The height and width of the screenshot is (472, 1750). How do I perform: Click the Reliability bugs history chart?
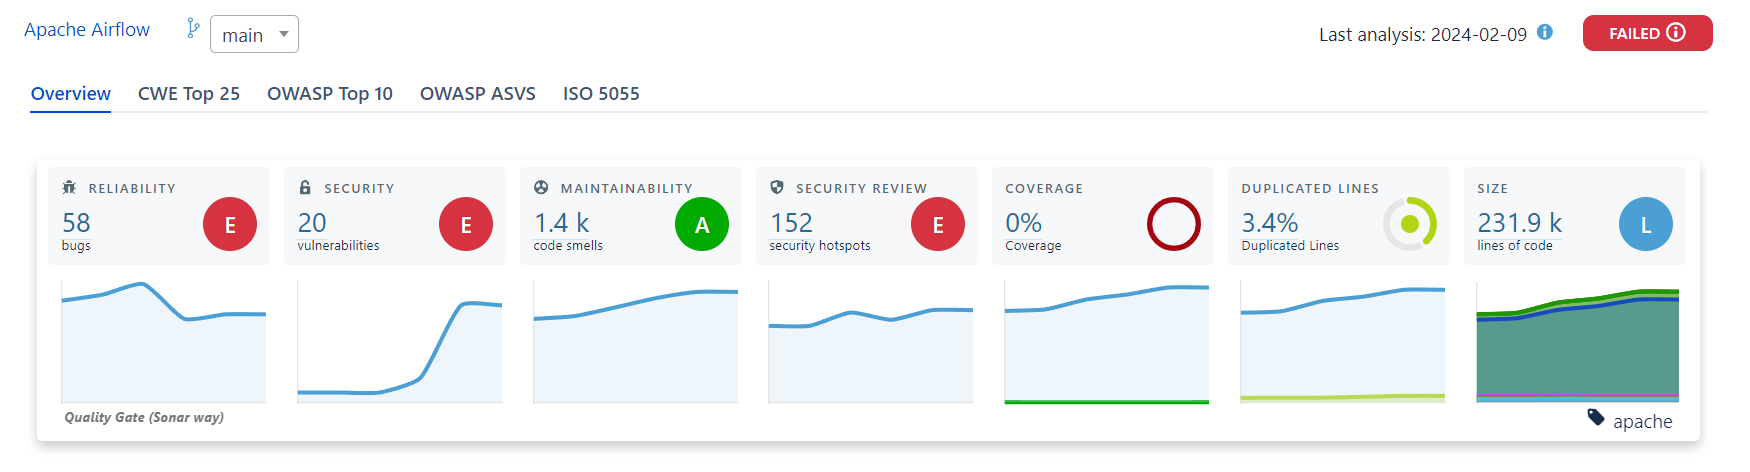tap(164, 342)
